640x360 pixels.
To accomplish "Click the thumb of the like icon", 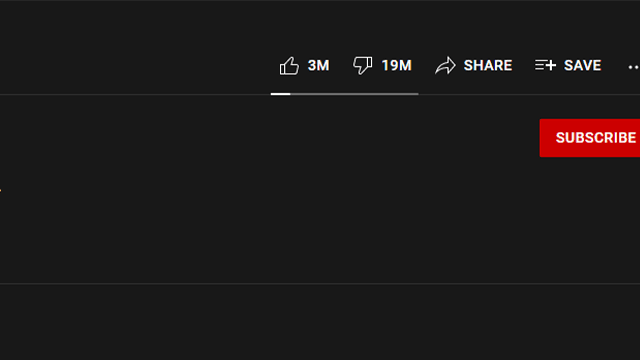I will point(293,65).
